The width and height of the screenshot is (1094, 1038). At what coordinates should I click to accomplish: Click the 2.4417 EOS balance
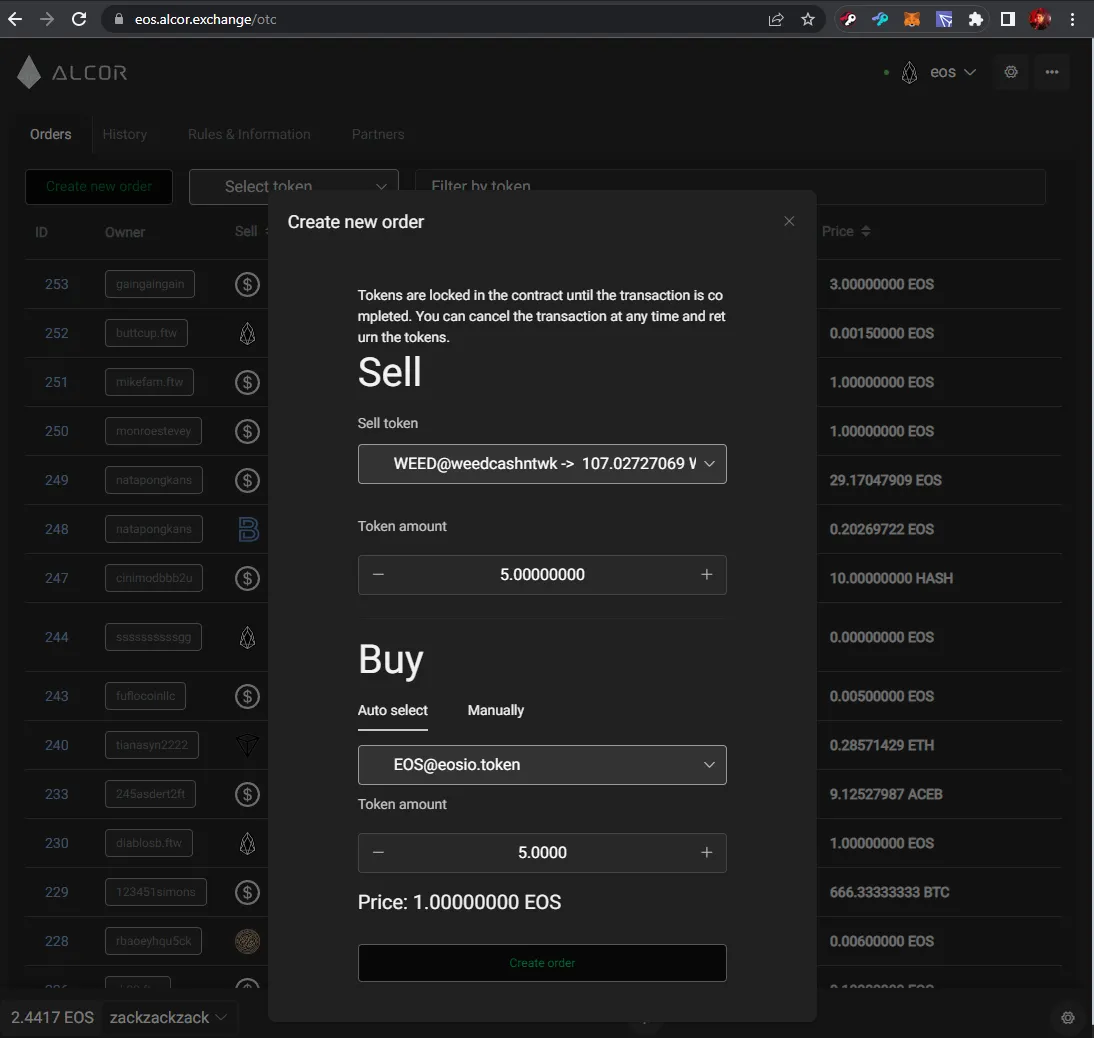coord(52,1018)
